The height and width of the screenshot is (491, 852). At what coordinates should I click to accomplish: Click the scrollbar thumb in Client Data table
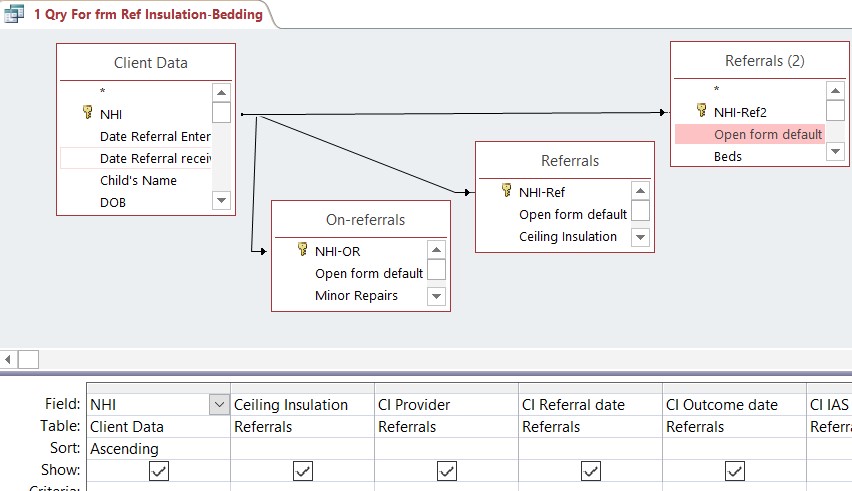[221, 112]
